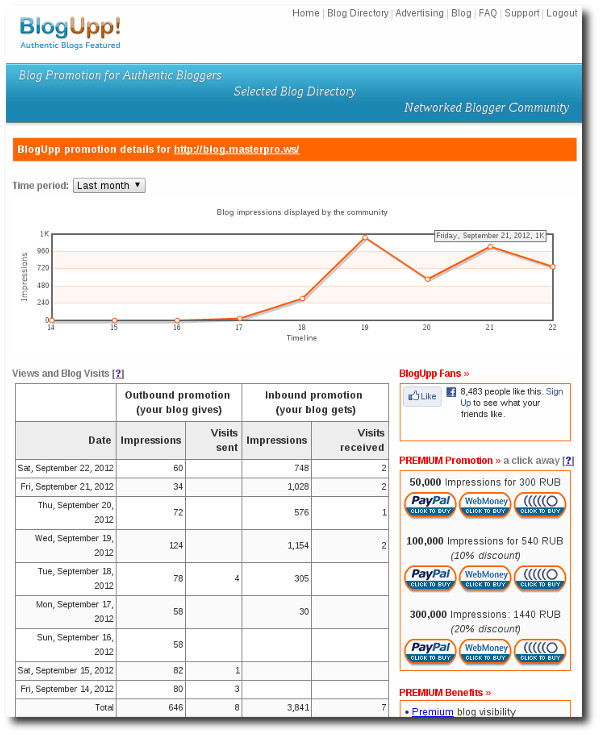Buy 50,000 impressions via PayPal
The height and width of the screenshot is (735, 600).
click(430, 505)
